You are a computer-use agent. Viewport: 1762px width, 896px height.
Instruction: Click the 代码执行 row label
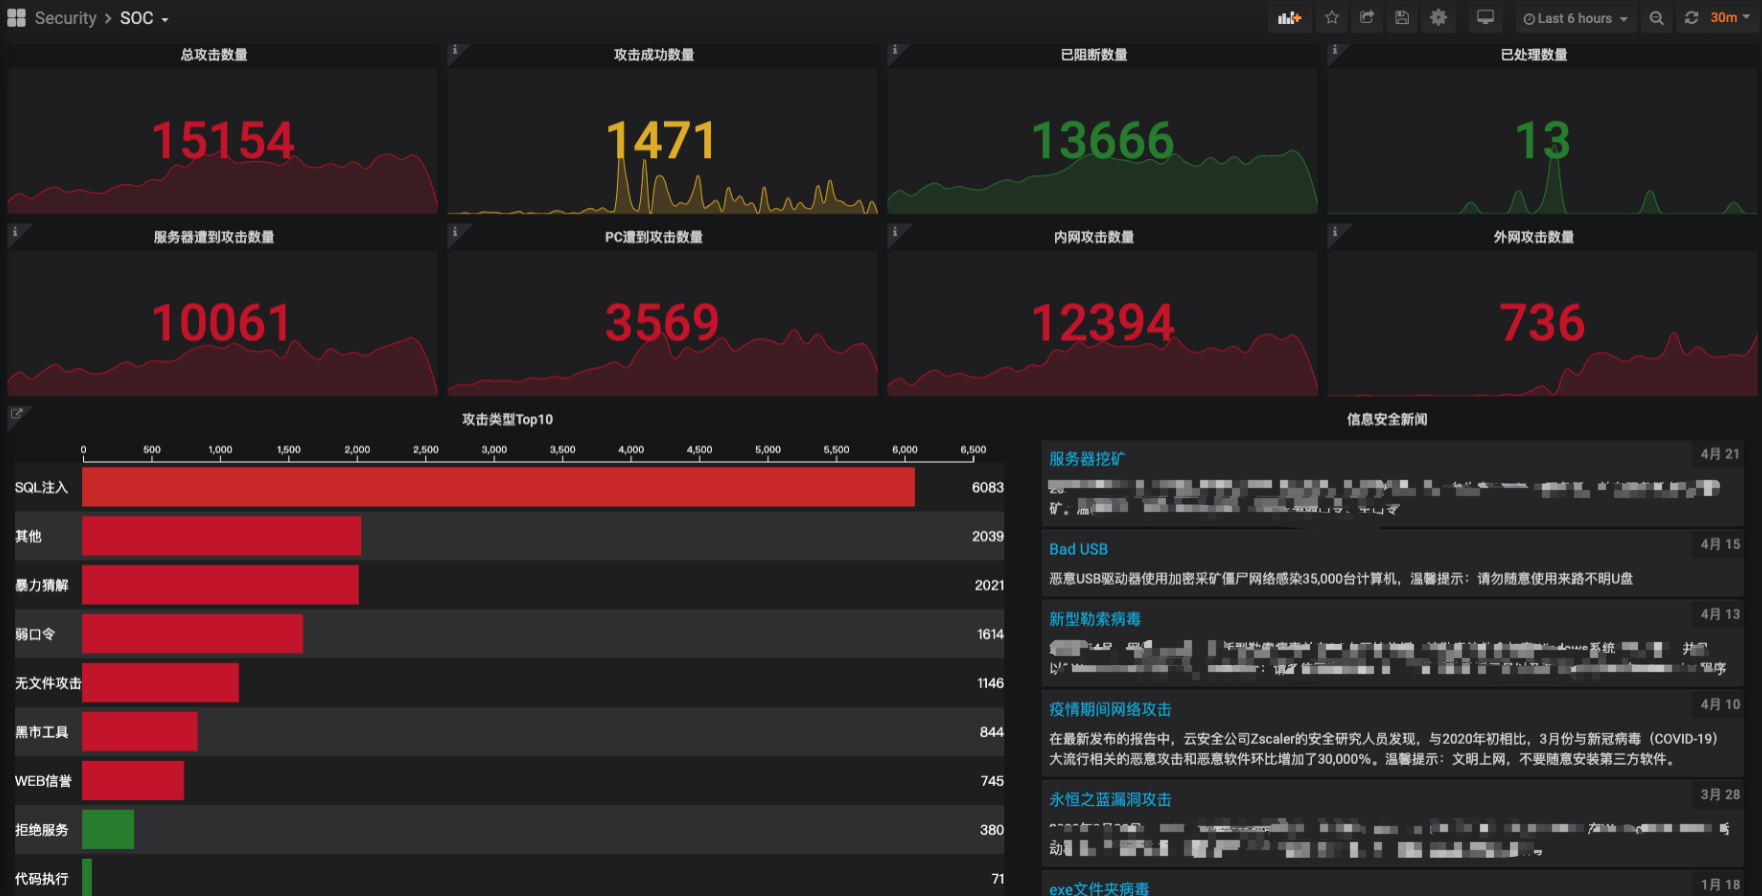(x=42, y=879)
